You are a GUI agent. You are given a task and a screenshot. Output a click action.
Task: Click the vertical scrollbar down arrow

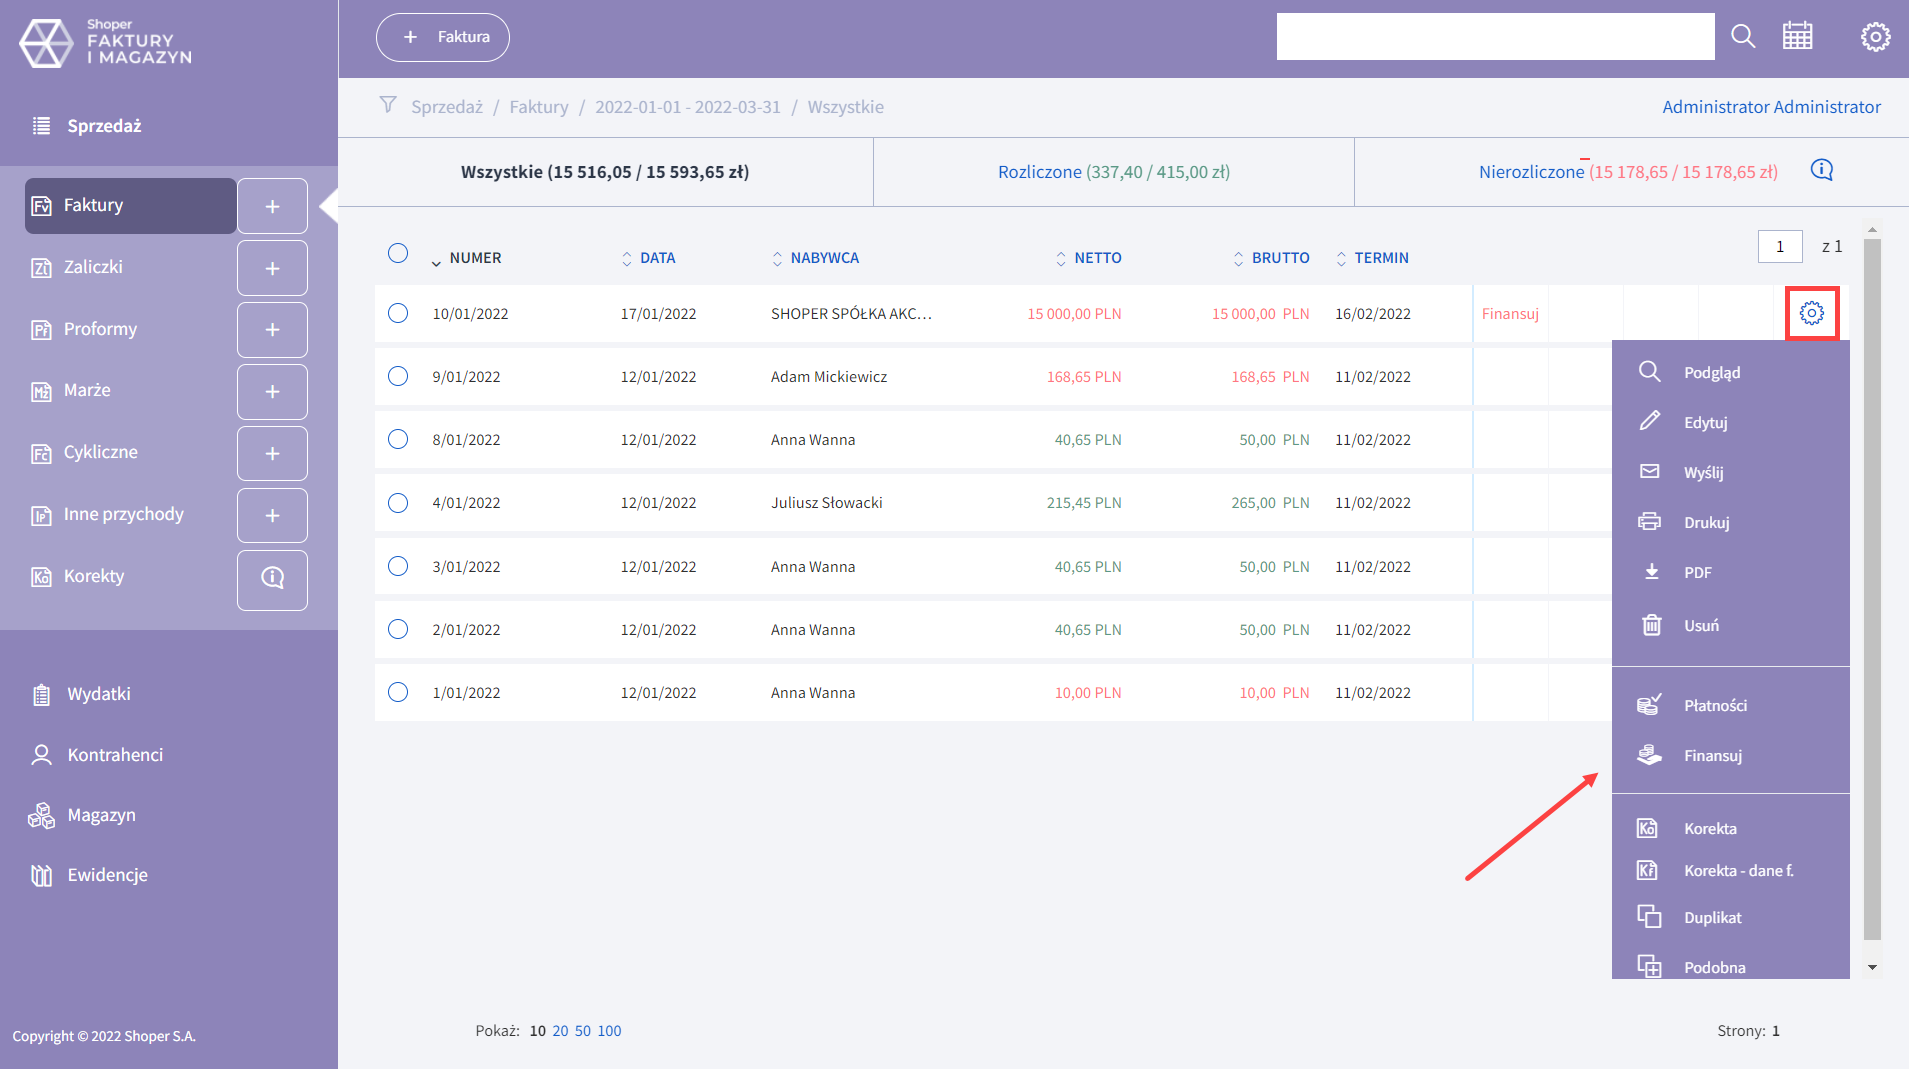tap(1872, 967)
